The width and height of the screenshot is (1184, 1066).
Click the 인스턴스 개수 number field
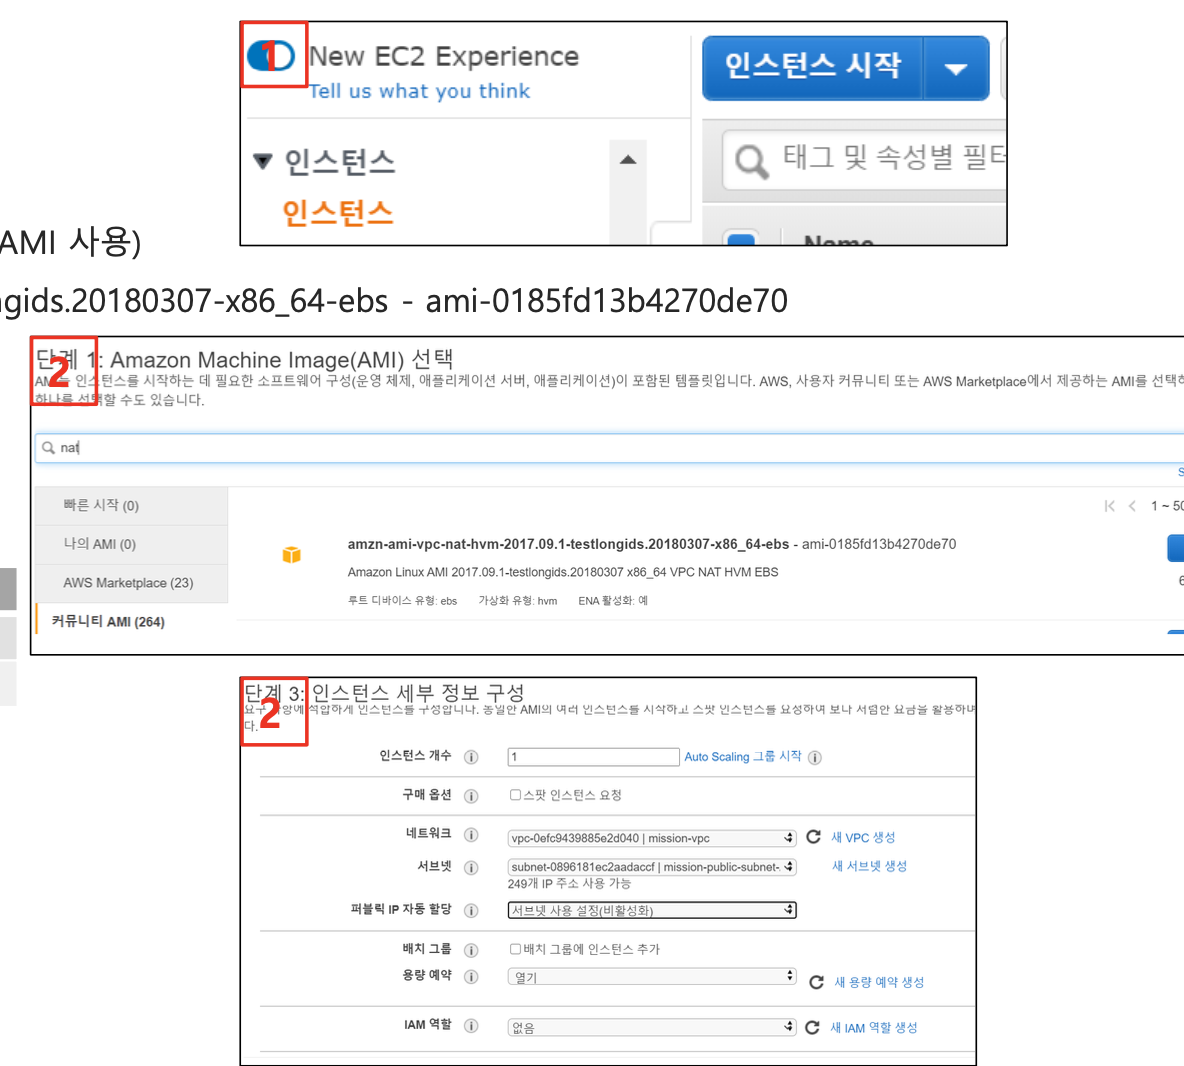pyautogui.click(x=594, y=756)
